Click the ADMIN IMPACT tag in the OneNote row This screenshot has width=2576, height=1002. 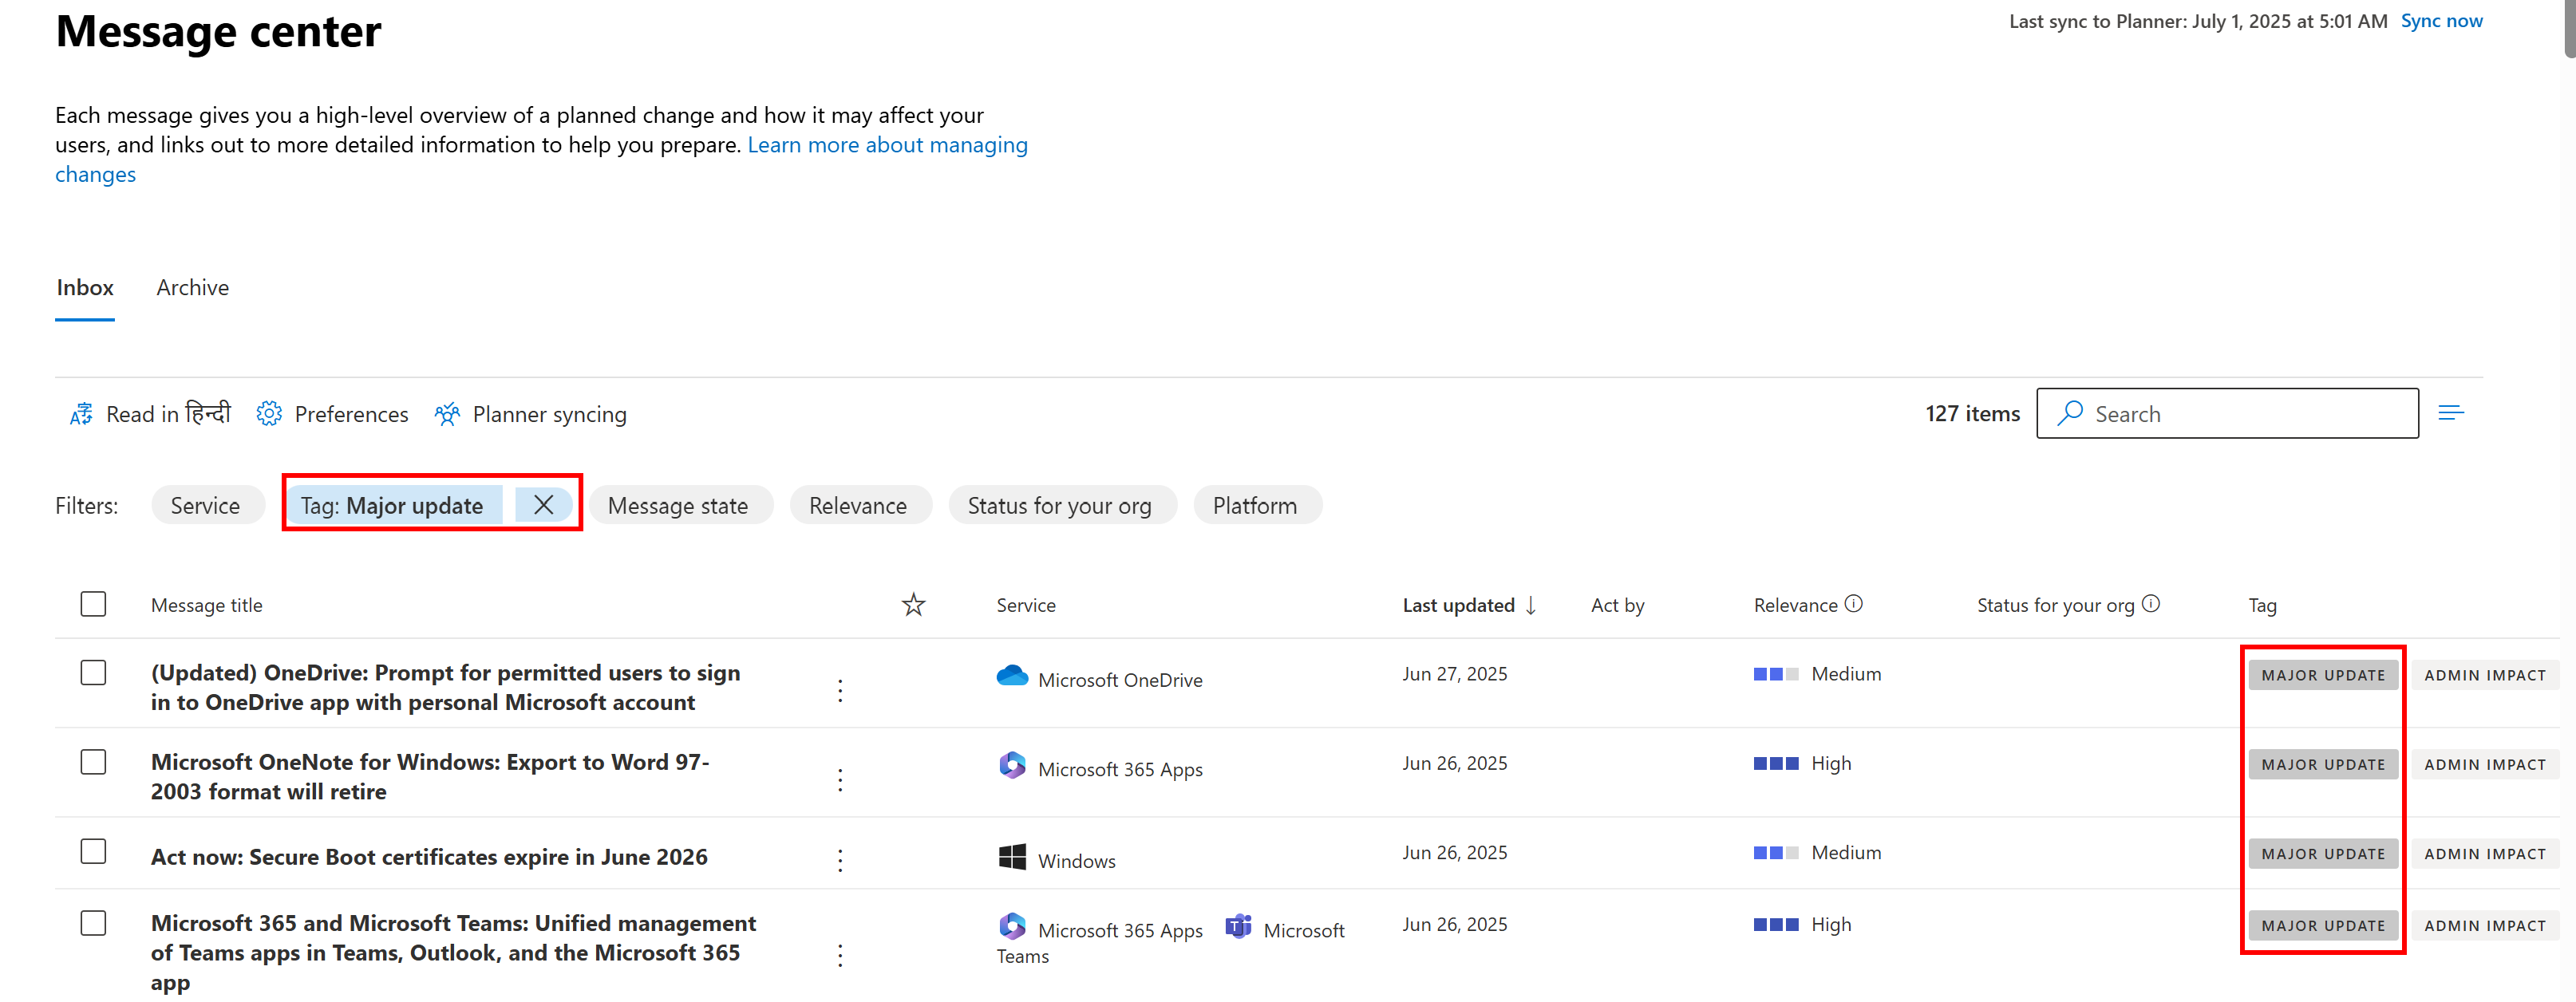[2484, 764]
